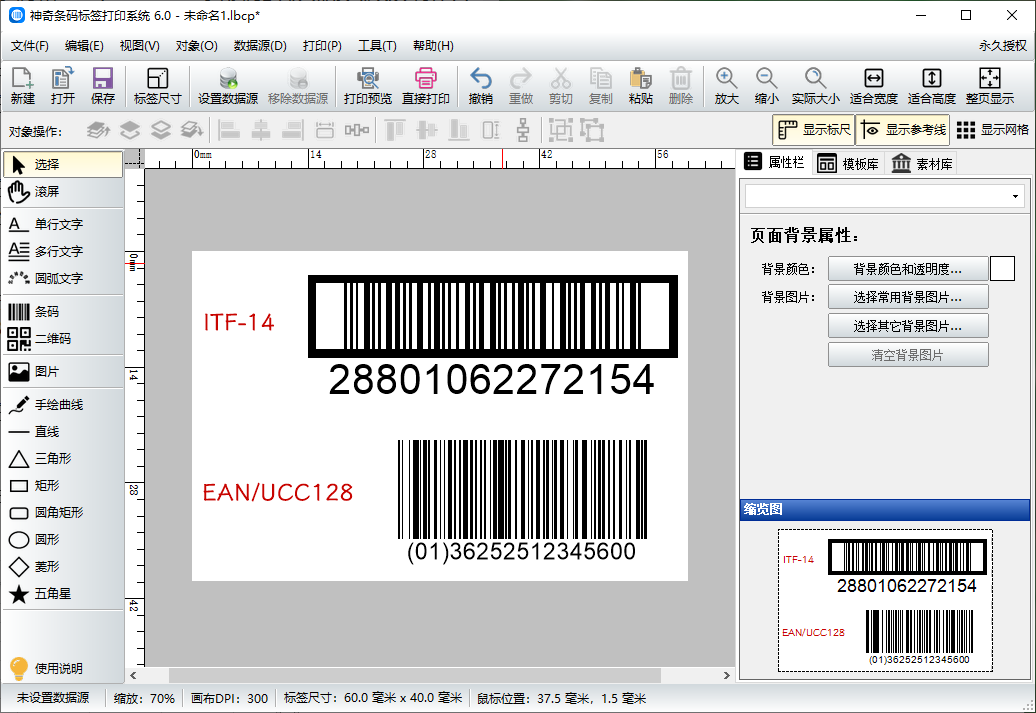Click 直接打印 direct print icon
Viewport: 1036px width, 713px height.
pos(426,86)
